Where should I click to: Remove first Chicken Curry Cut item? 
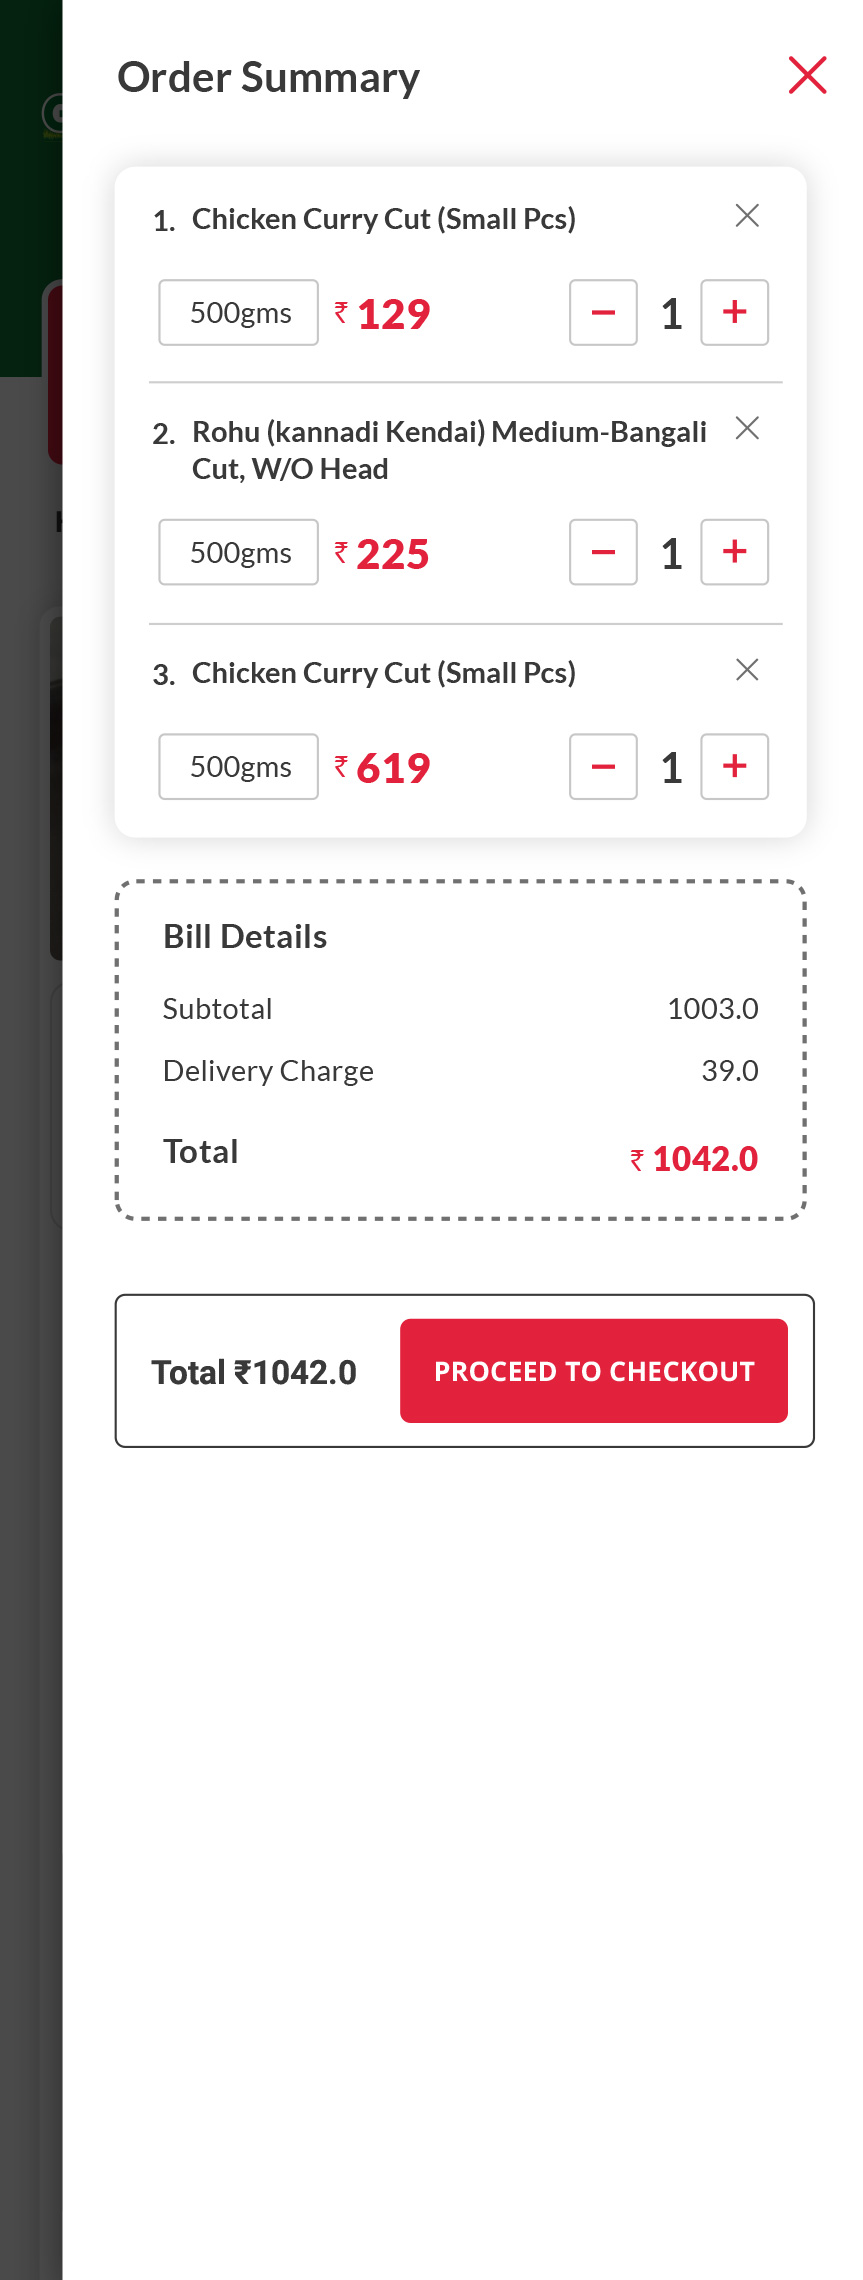click(x=747, y=216)
